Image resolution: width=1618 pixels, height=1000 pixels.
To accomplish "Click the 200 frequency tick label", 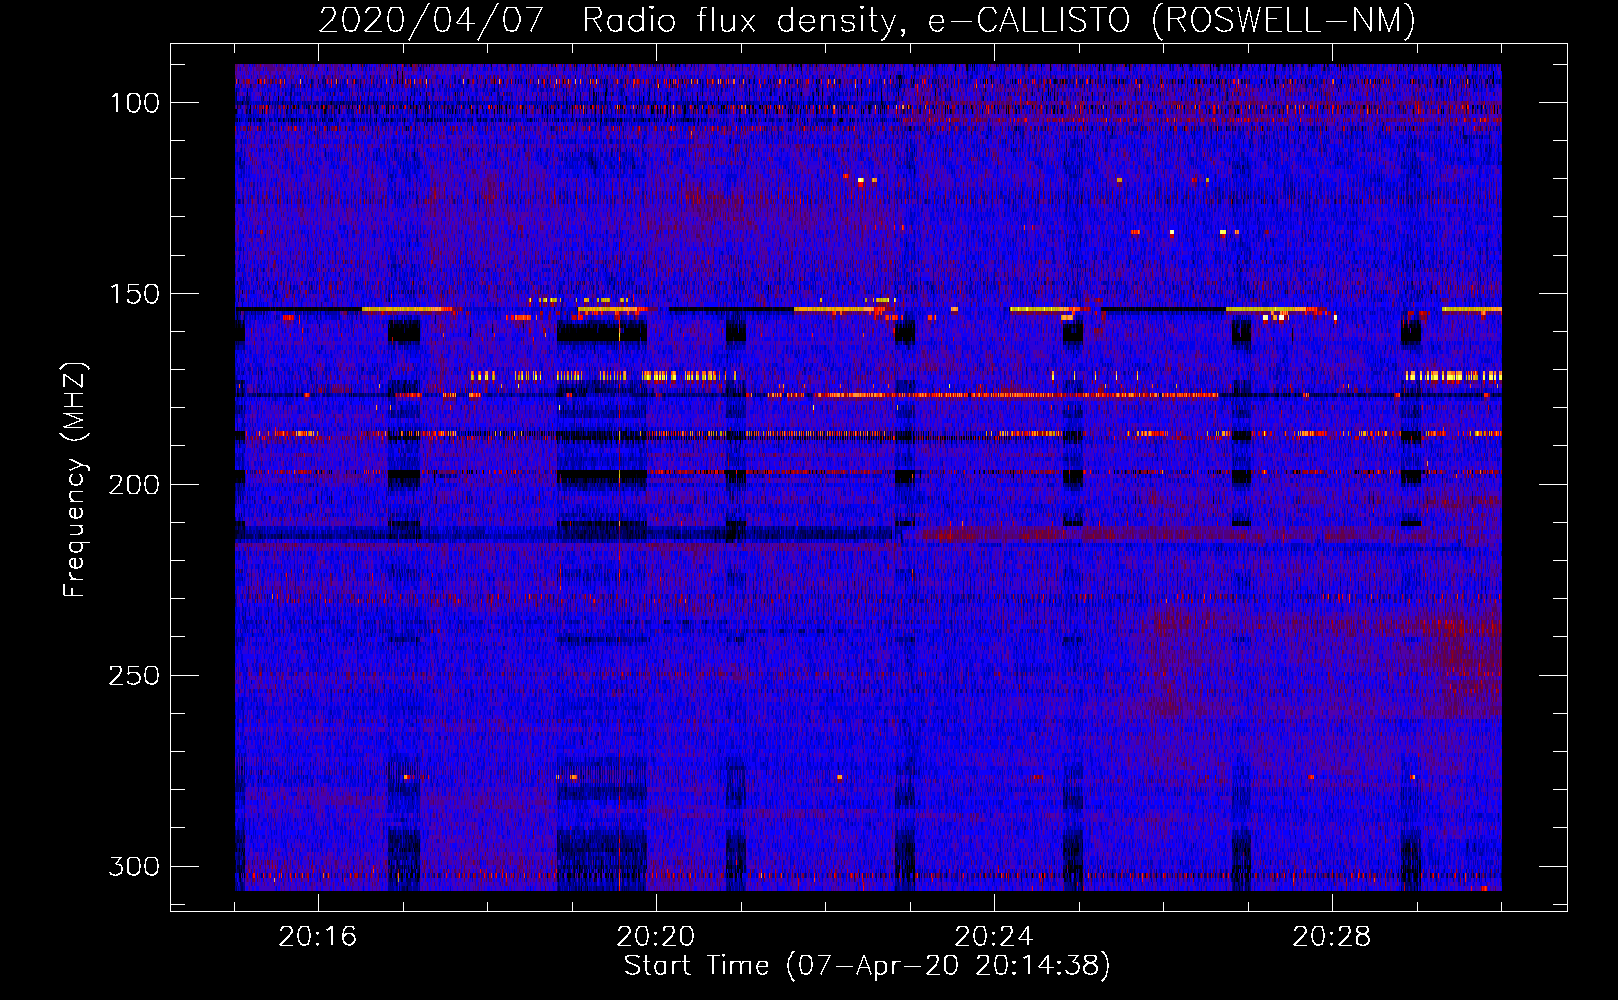I will pyautogui.click(x=134, y=485).
